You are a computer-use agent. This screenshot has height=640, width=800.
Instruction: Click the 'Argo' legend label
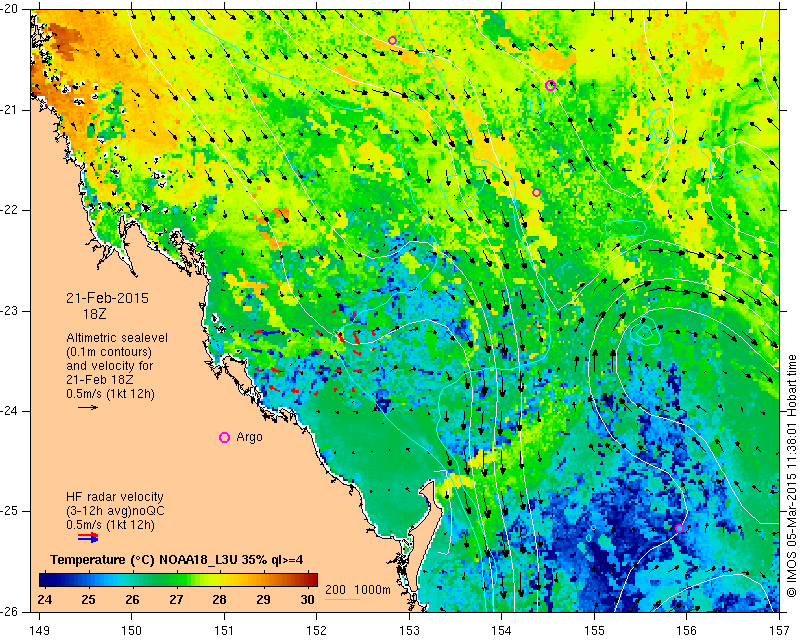point(249,437)
